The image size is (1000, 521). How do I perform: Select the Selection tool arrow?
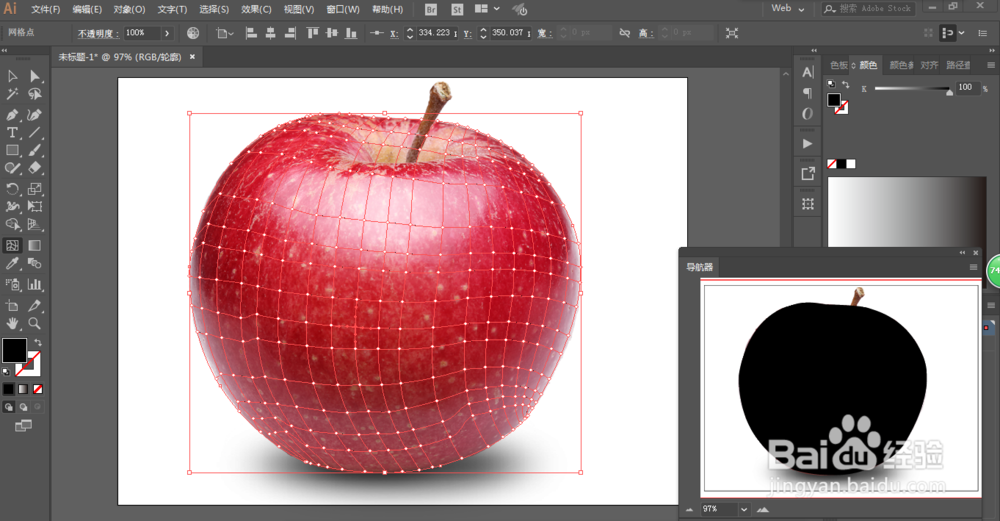tap(12, 77)
